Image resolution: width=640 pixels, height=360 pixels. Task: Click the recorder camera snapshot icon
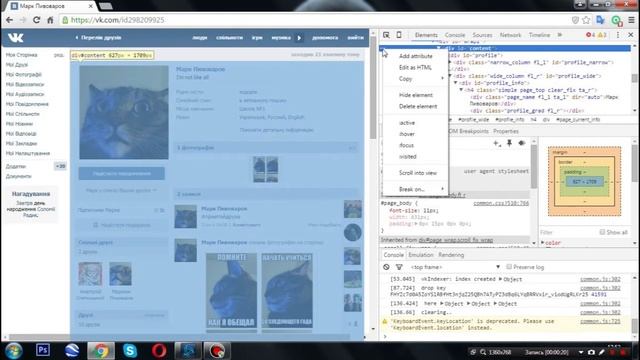click(x=591, y=352)
